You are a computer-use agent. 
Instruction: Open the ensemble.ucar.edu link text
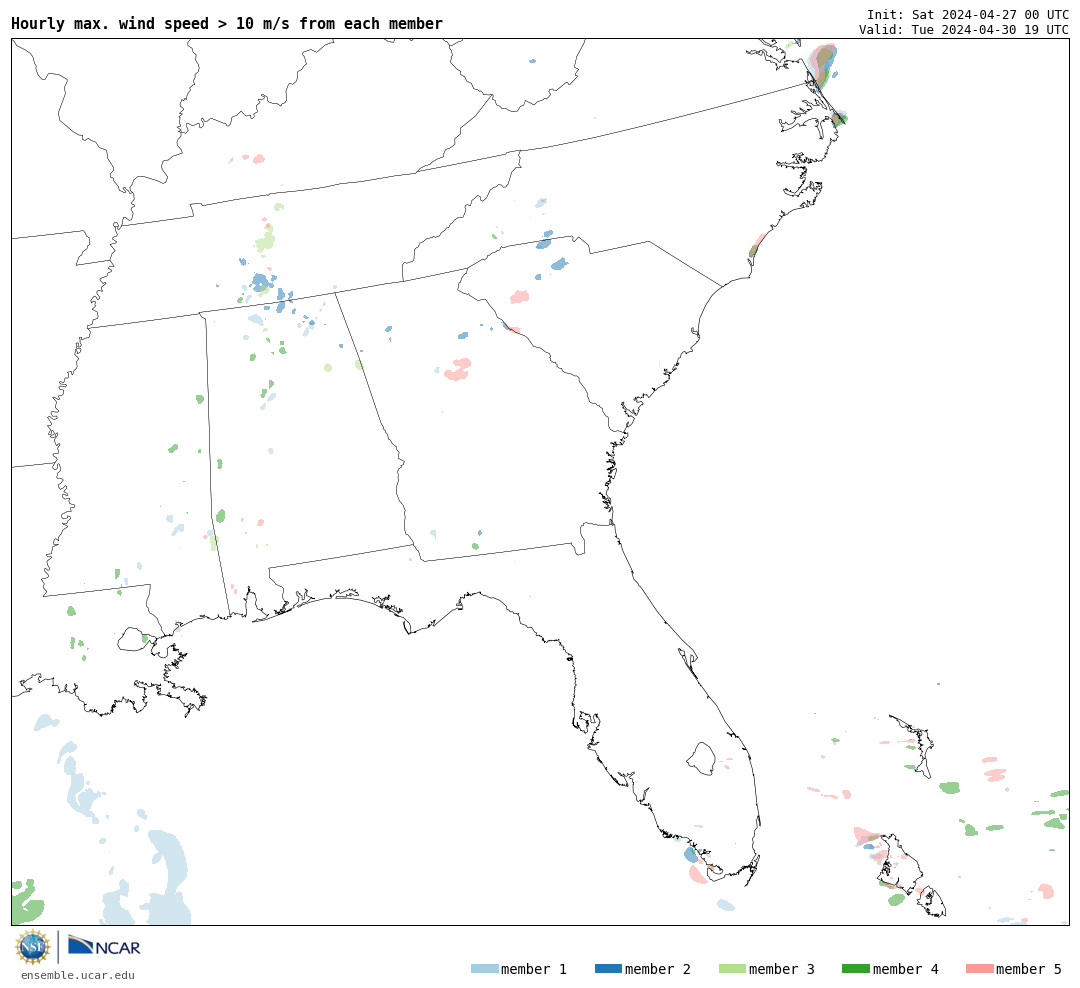[78, 975]
